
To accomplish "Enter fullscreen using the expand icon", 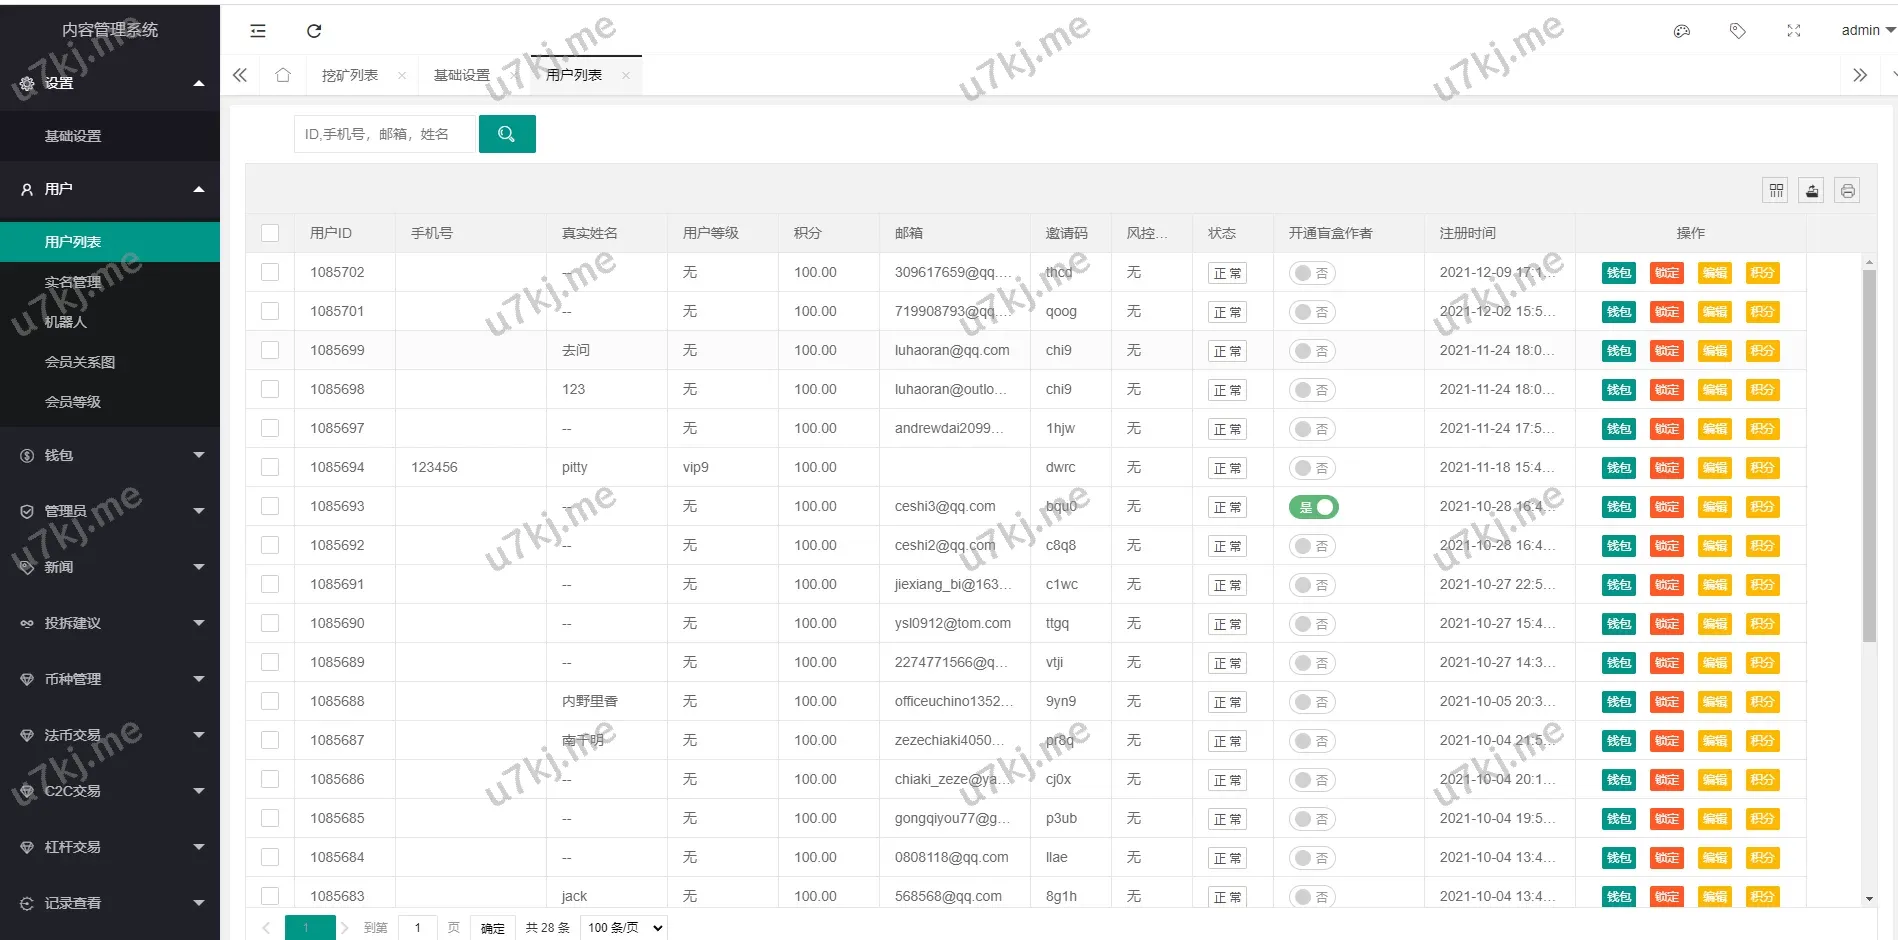I will pyautogui.click(x=1794, y=30).
